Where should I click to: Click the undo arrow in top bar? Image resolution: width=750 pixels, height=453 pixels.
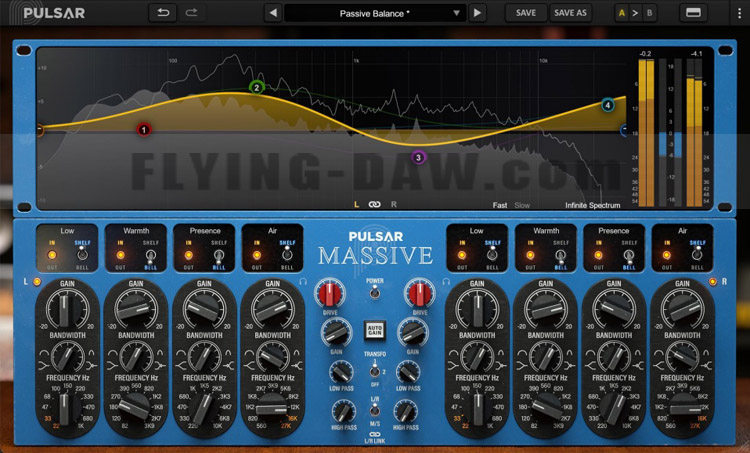(163, 13)
